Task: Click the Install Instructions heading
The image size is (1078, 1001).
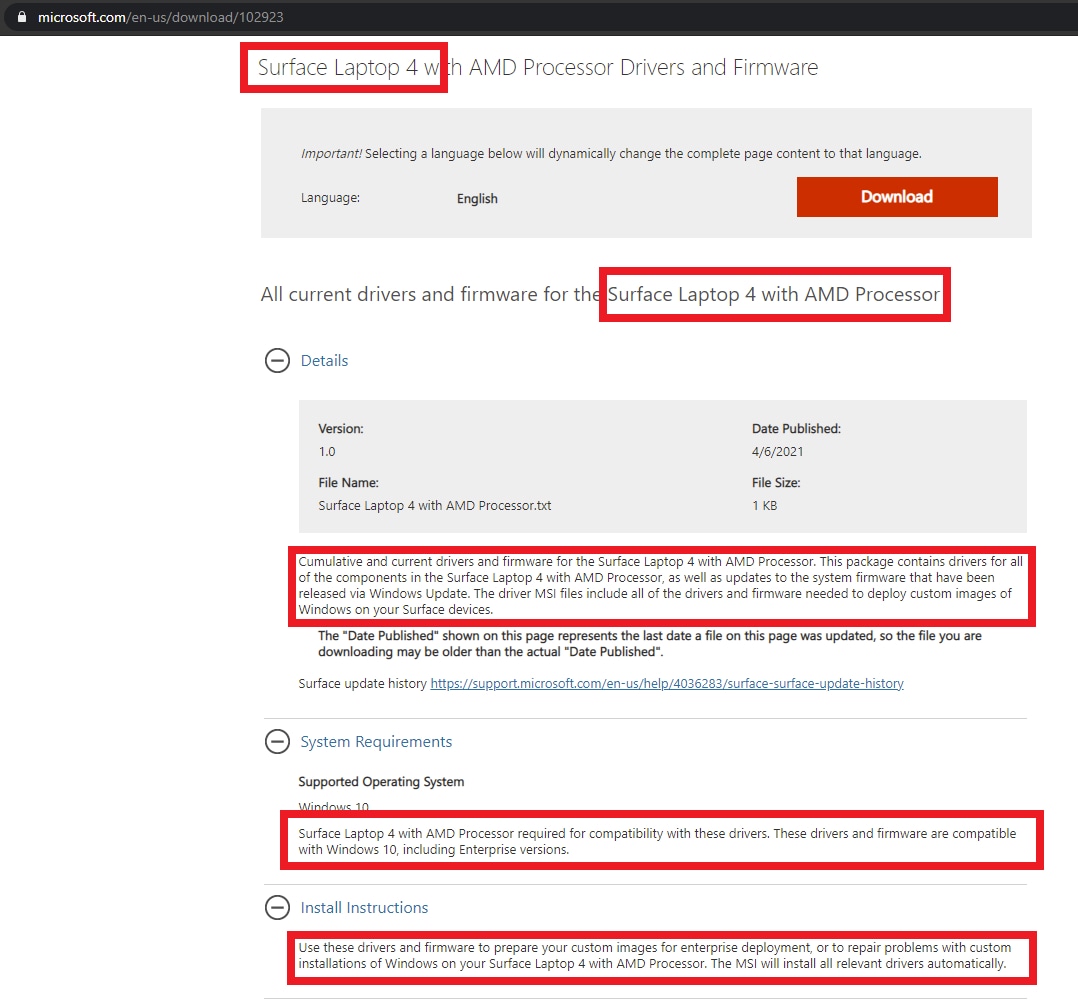Action: (364, 908)
